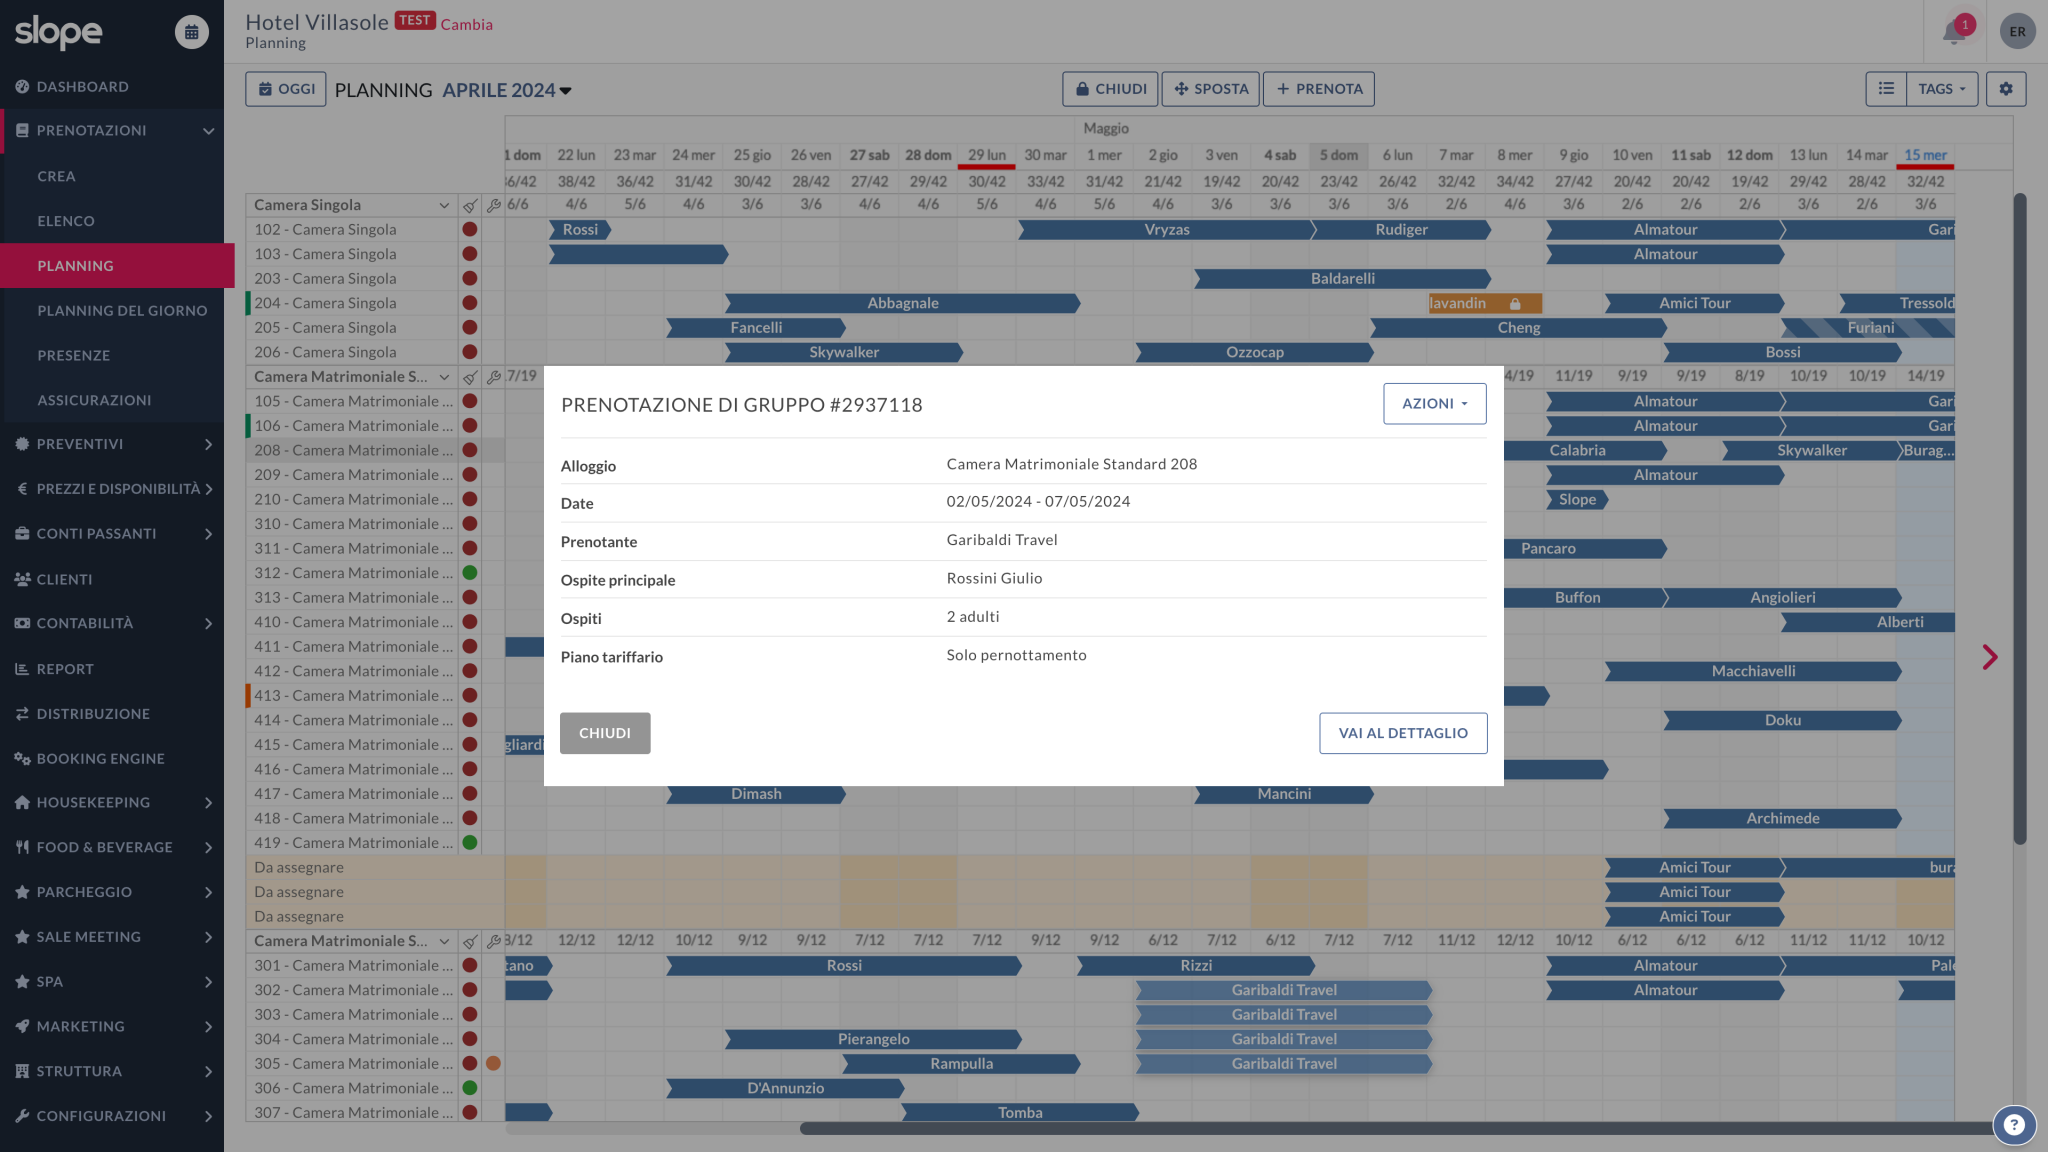This screenshot has width=2048, height=1152.
Task: Click VAI AL DETTAGLIO in the dialog
Action: [1402, 733]
